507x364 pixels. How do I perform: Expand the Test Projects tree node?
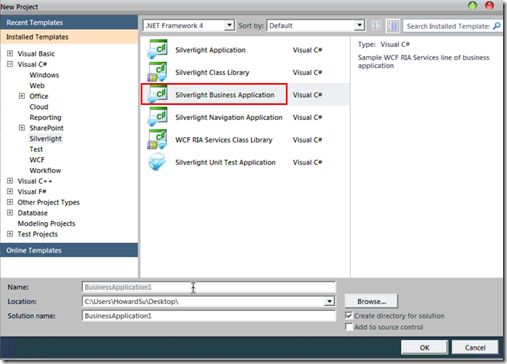point(10,234)
